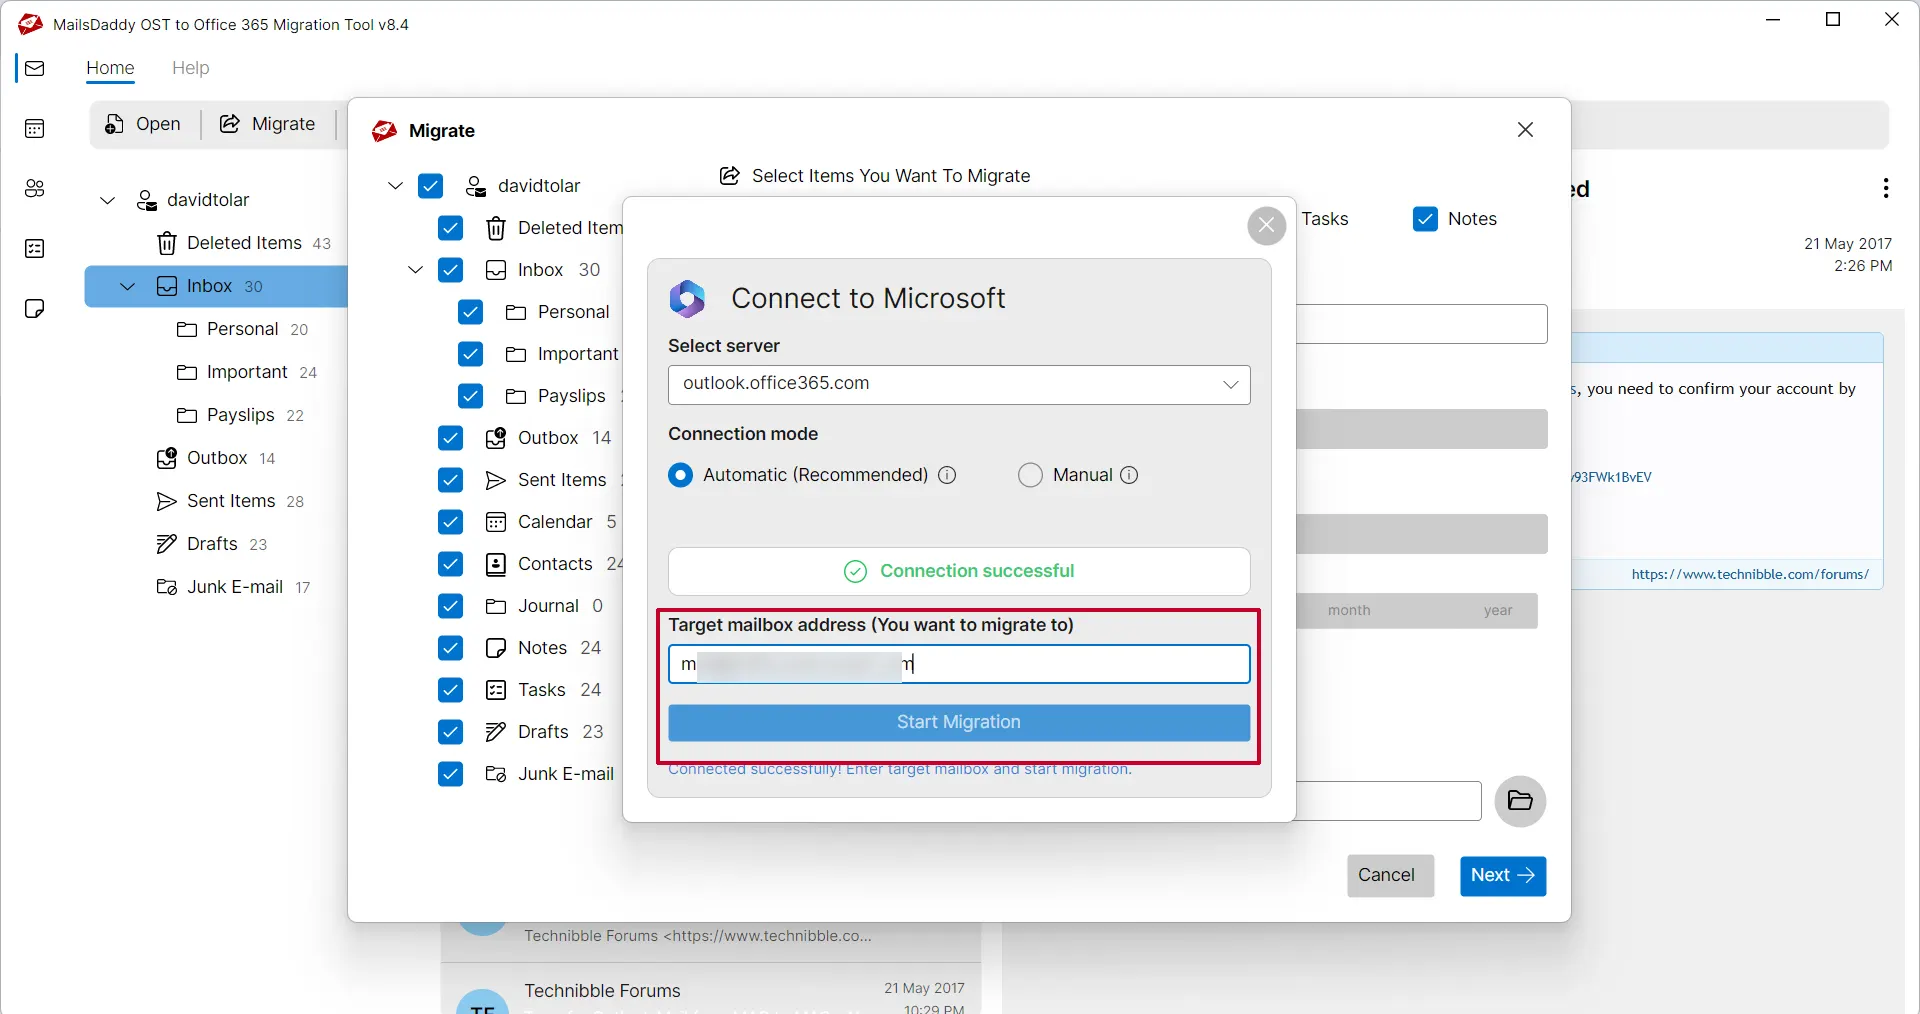The image size is (1920, 1014).
Task: Open the Mail view in left sidebar
Action: coord(35,68)
